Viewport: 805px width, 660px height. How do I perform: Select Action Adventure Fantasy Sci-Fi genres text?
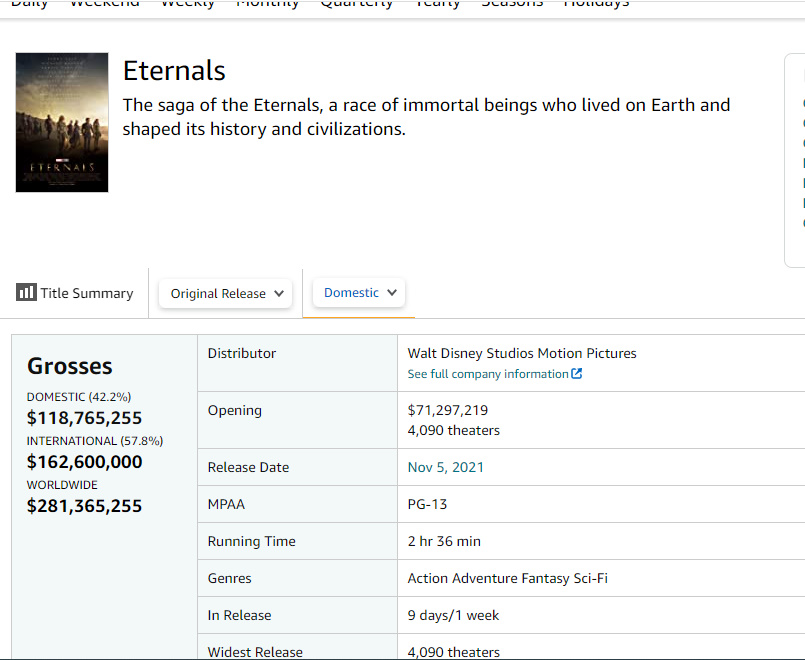[x=508, y=578]
